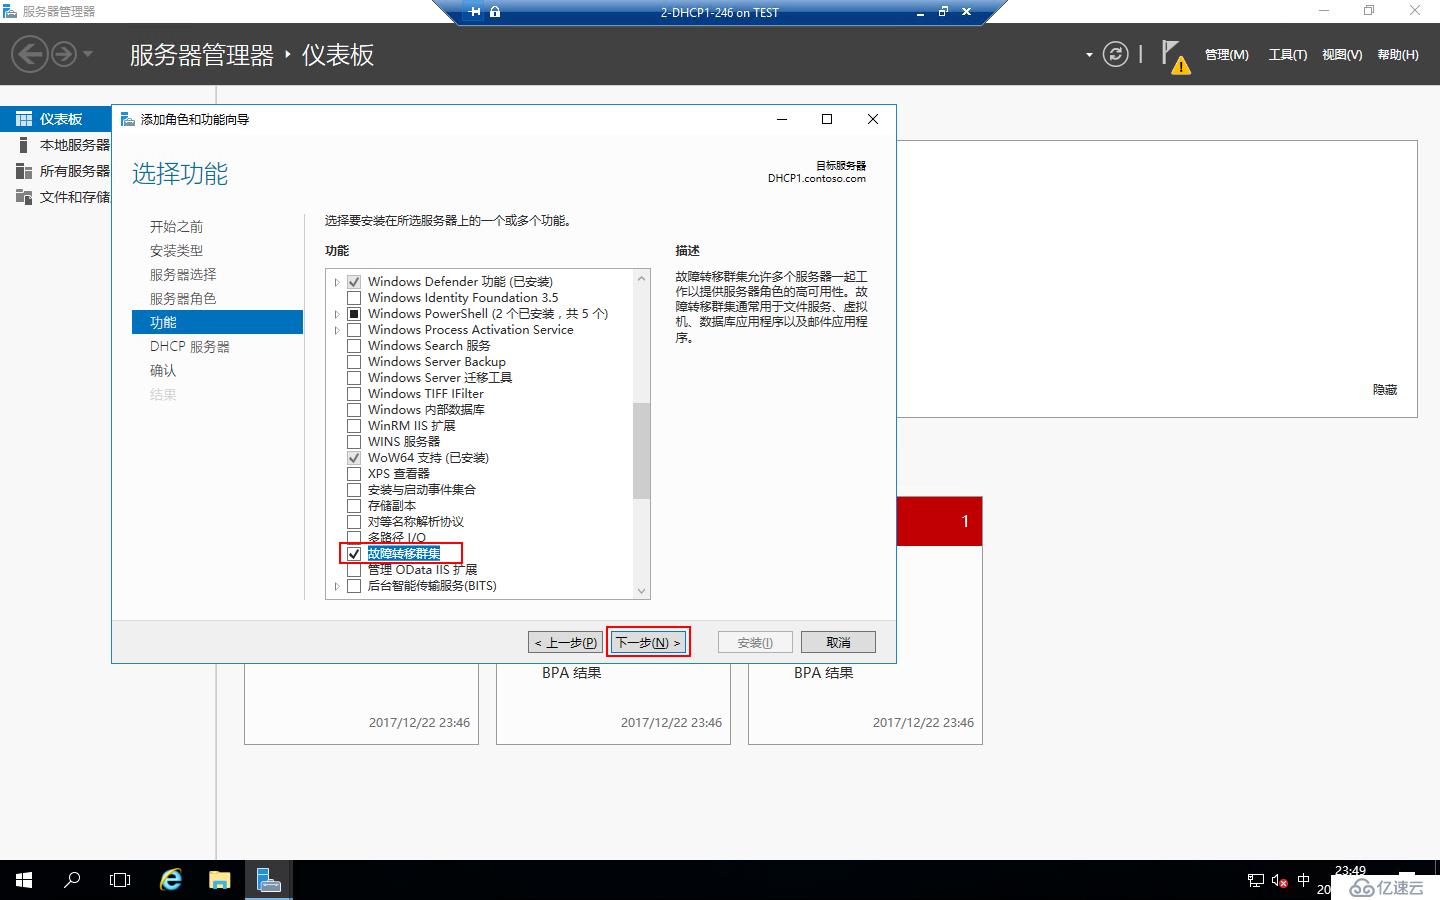The width and height of the screenshot is (1440, 900).
Task: Check Windows Process Activation Service
Action: (x=354, y=330)
